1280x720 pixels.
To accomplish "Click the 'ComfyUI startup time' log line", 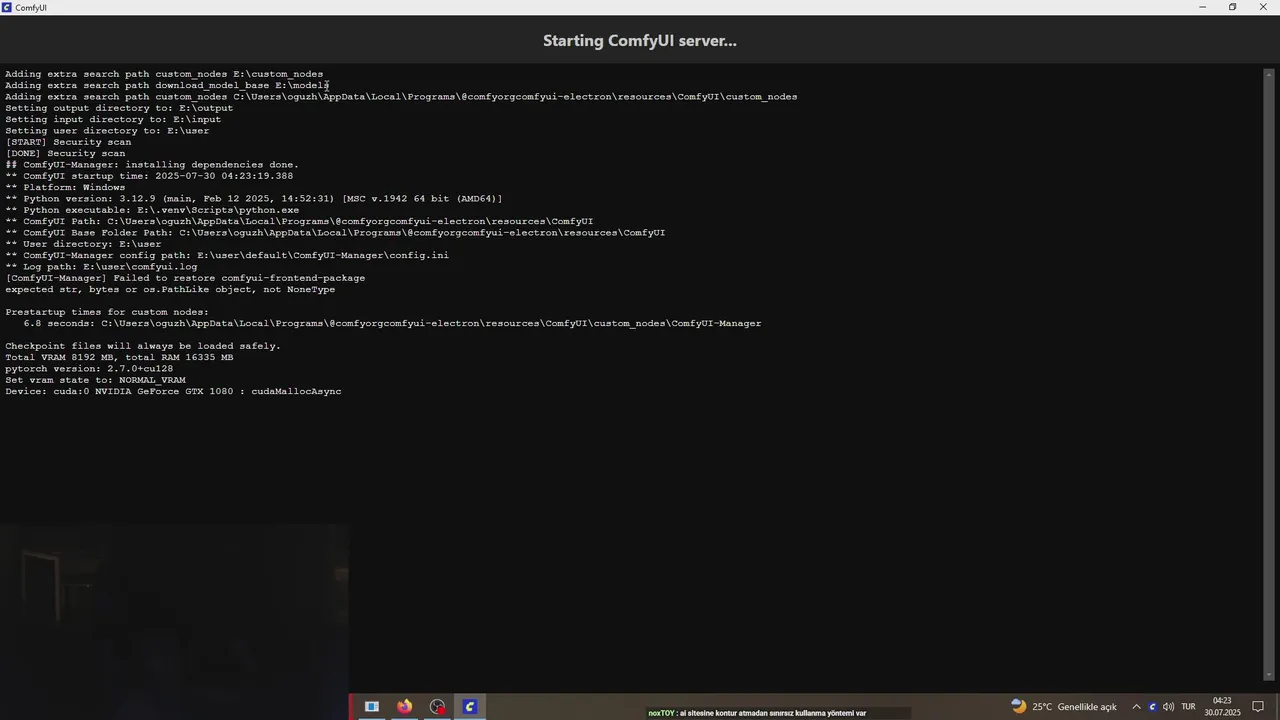I will [149, 176].
